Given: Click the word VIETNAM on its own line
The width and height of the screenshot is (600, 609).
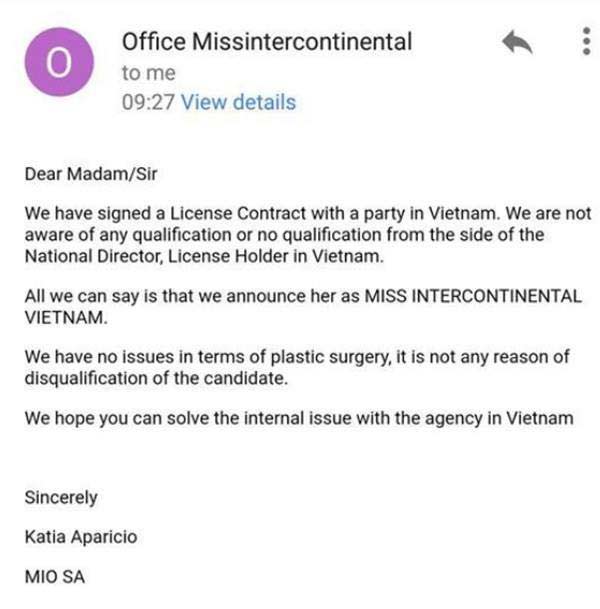Looking at the screenshot, I should point(66,318).
